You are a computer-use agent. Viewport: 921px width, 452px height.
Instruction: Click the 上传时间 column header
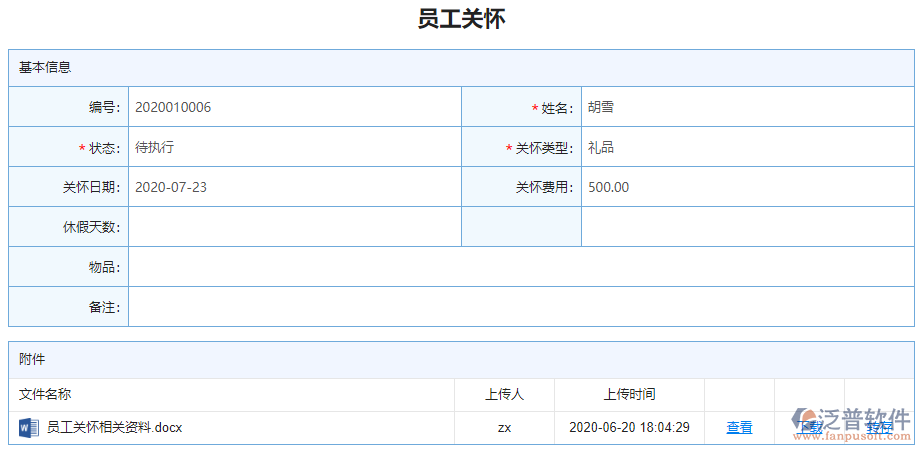tap(629, 395)
